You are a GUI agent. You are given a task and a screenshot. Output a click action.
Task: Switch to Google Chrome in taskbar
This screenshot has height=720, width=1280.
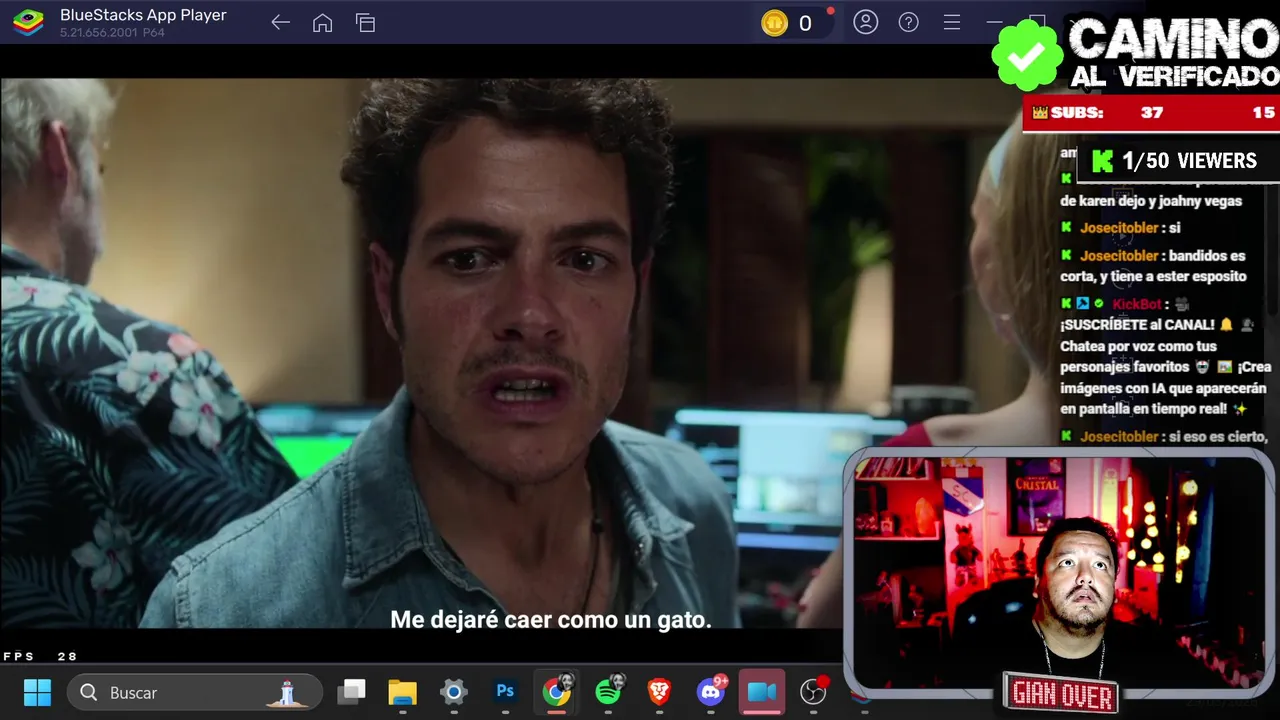(x=557, y=691)
